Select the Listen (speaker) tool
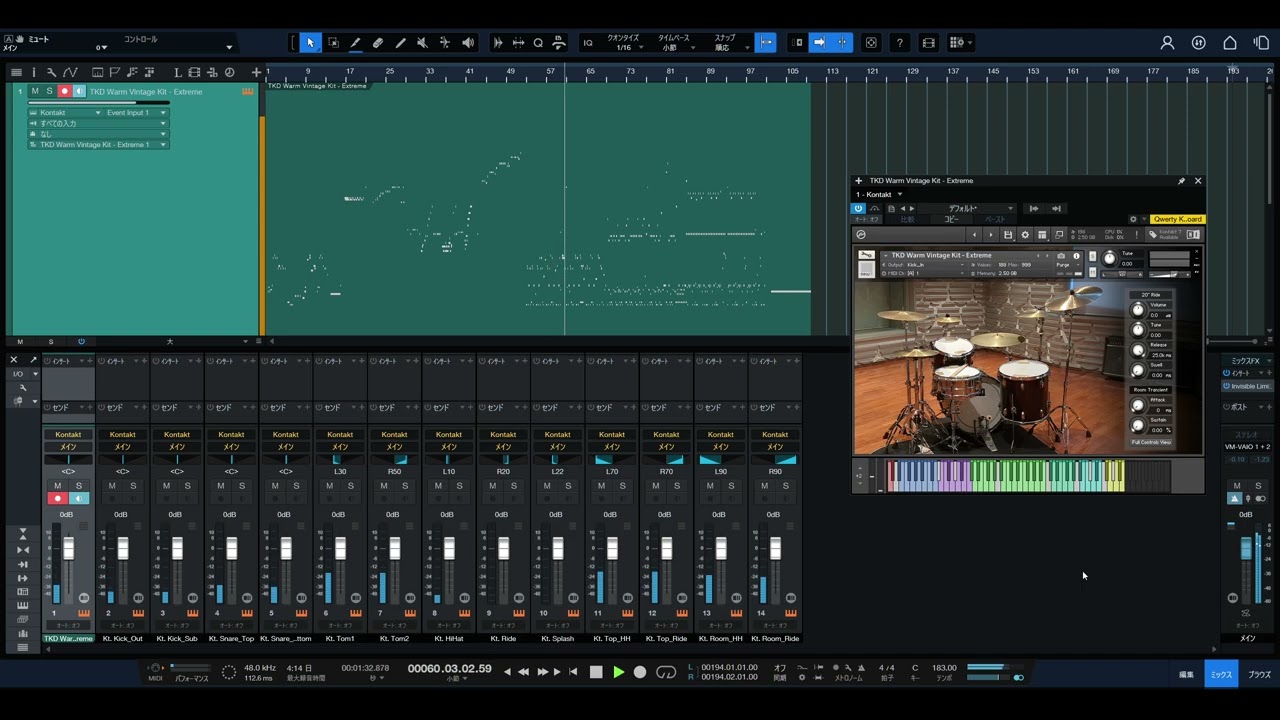 (468, 43)
